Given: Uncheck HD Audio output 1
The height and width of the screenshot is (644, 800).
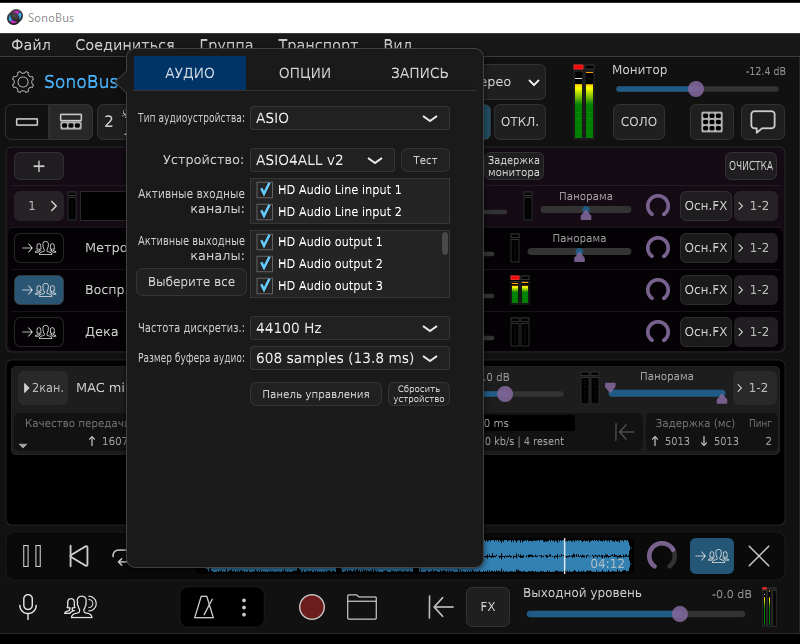Looking at the screenshot, I should (x=264, y=241).
